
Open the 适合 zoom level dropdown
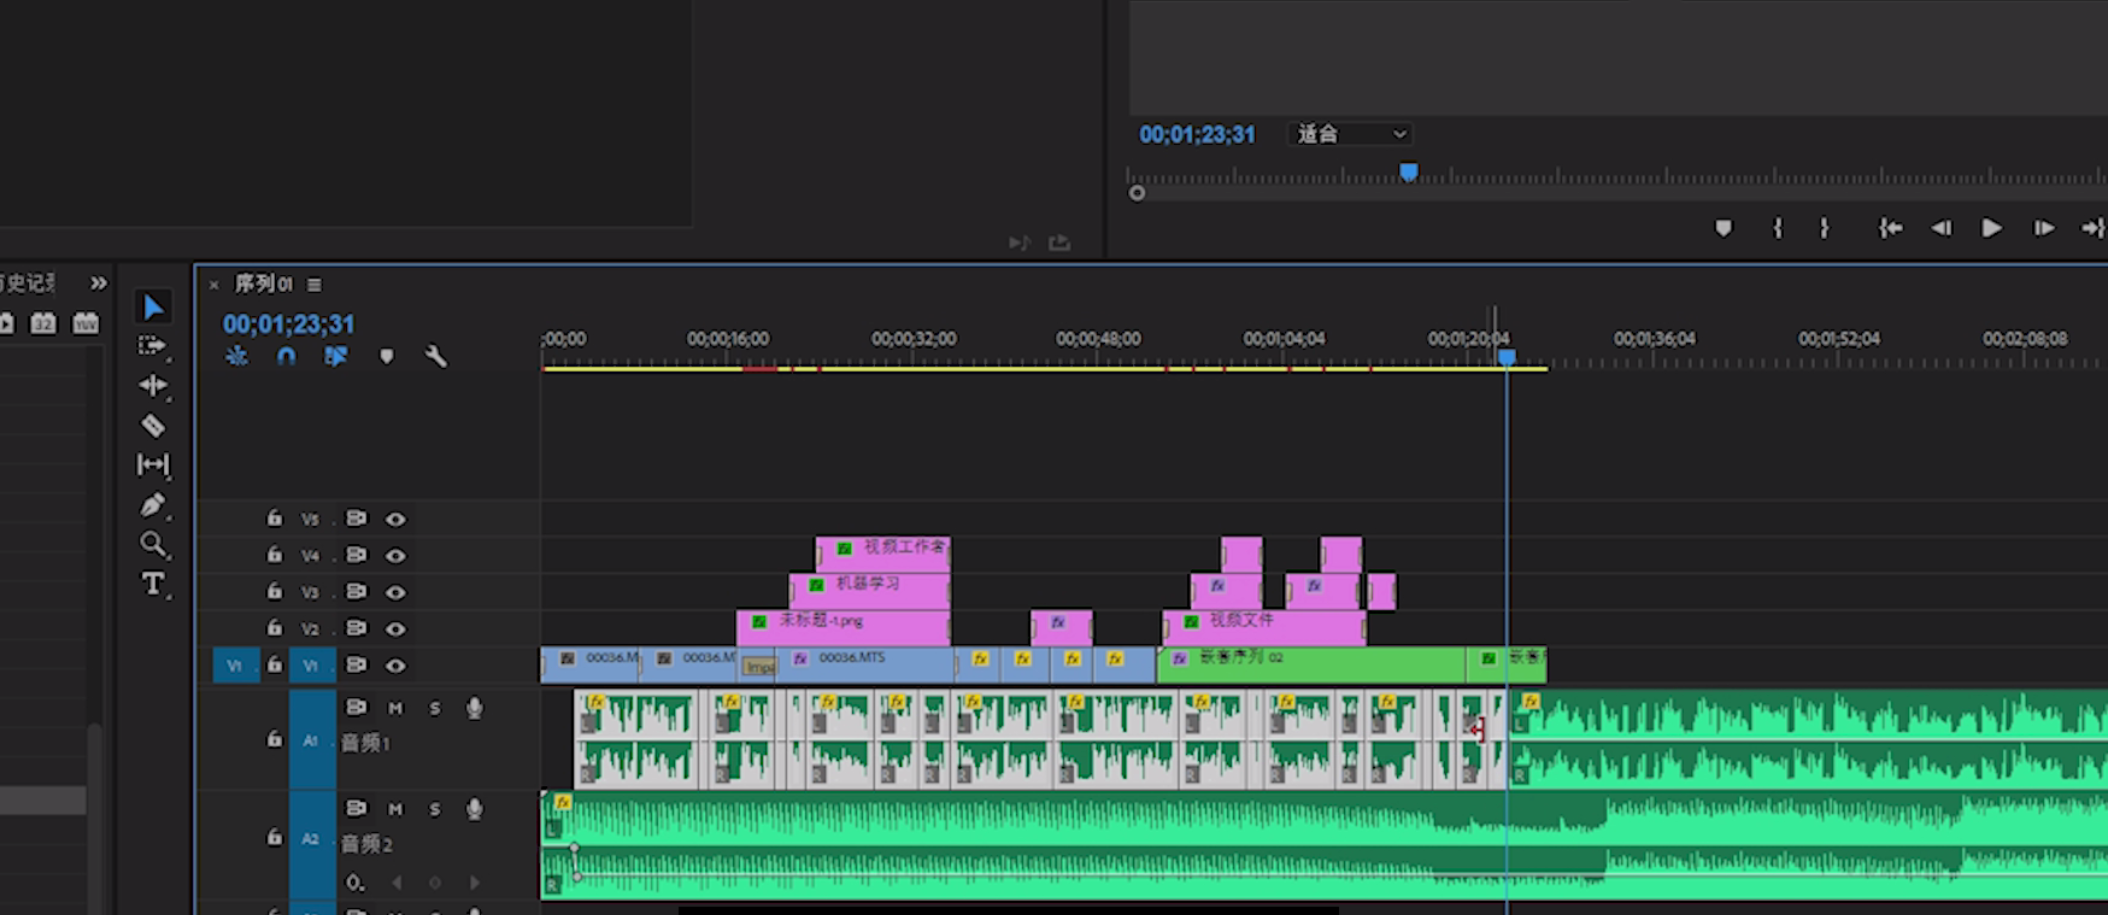[1351, 134]
